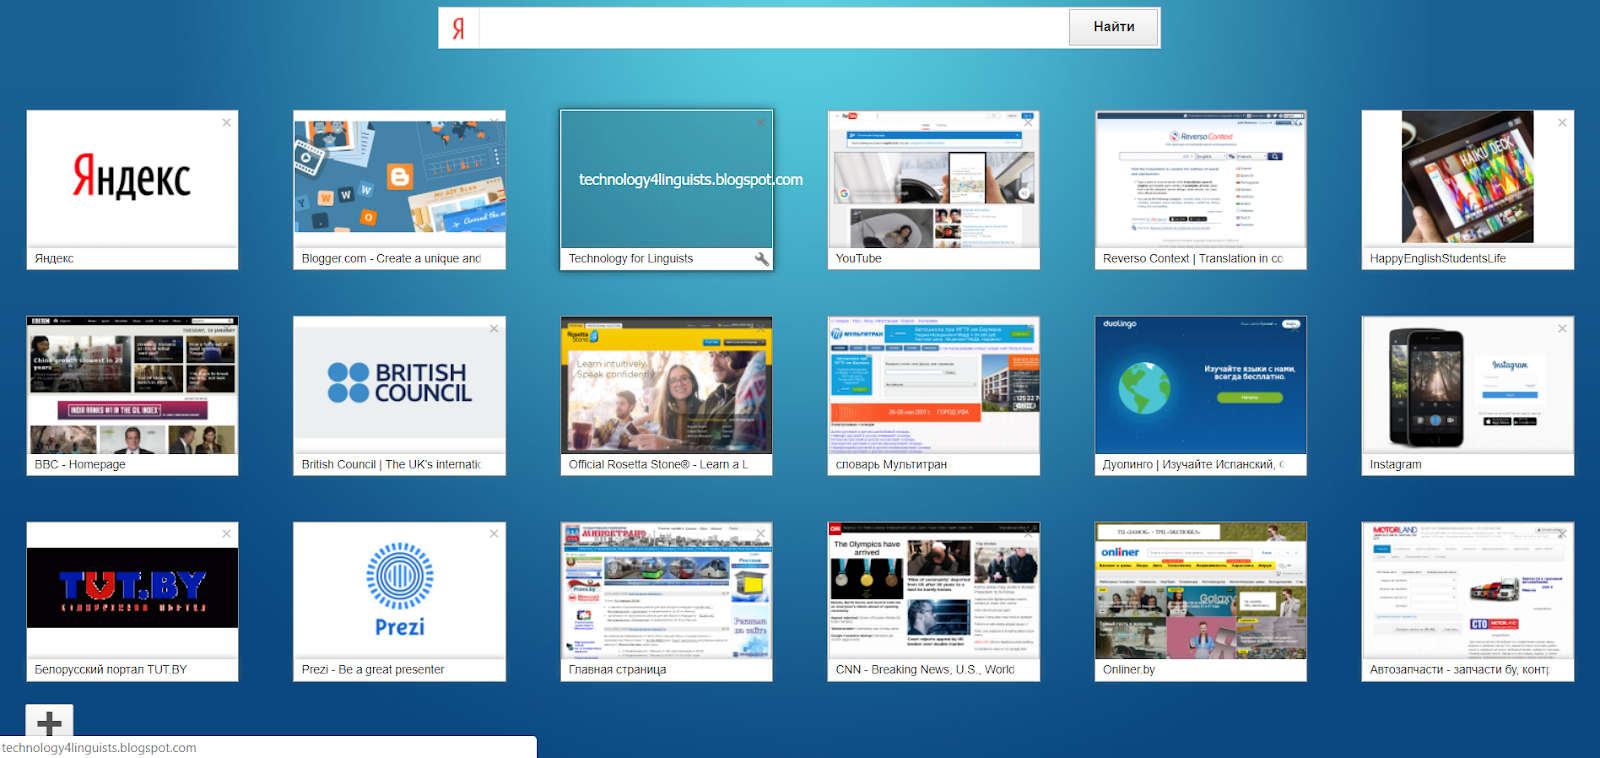Add a new speed dial with plus button
Image resolution: width=1600 pixels, height=758 pixels.
(x=49, y=722)
